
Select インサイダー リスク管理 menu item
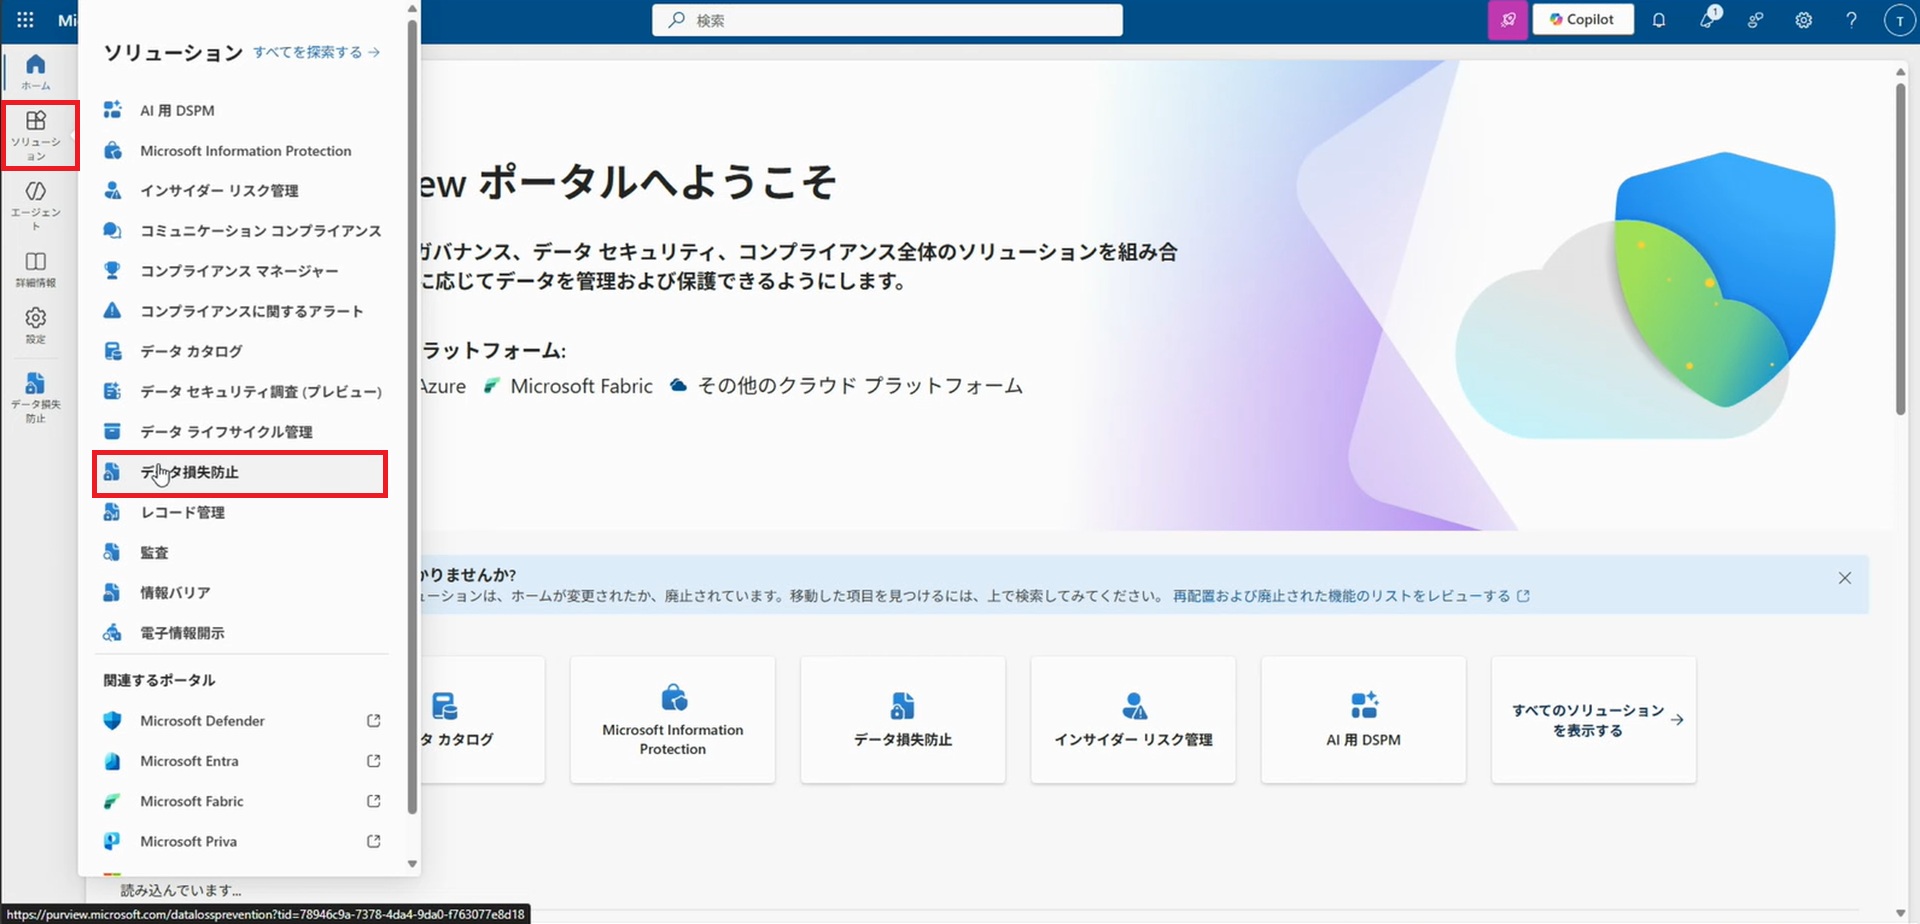coord(219,191)
